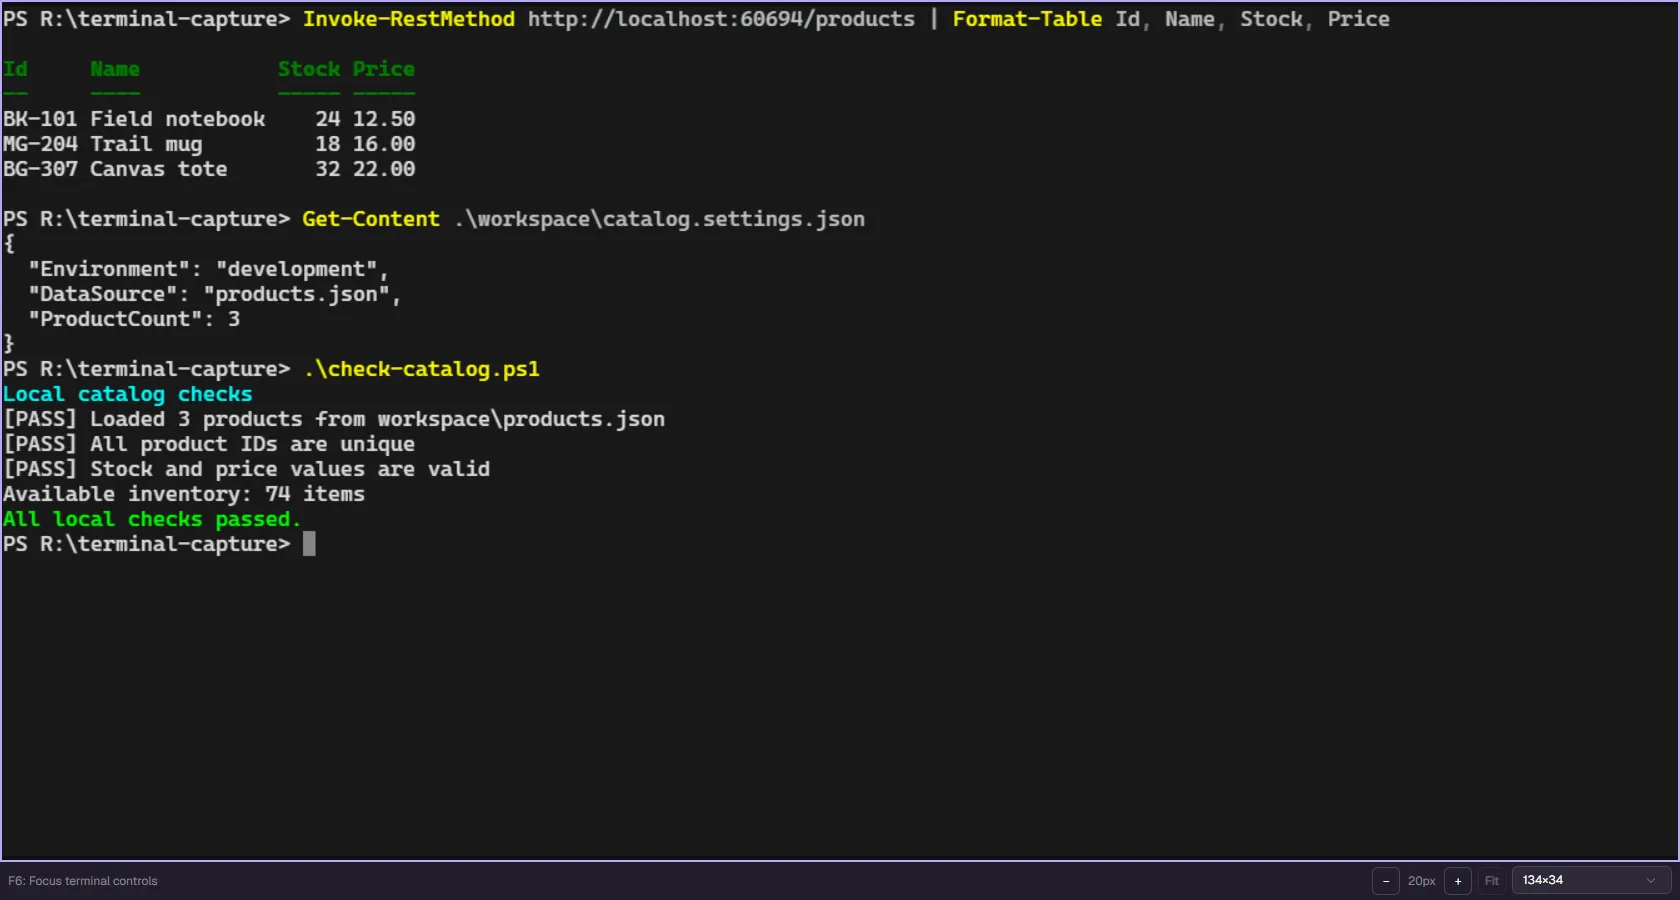Image resolution: width=1680 pixels, height=900 pixels.
Task: Click the 16.00 price value
Action: tap(384, 144)
